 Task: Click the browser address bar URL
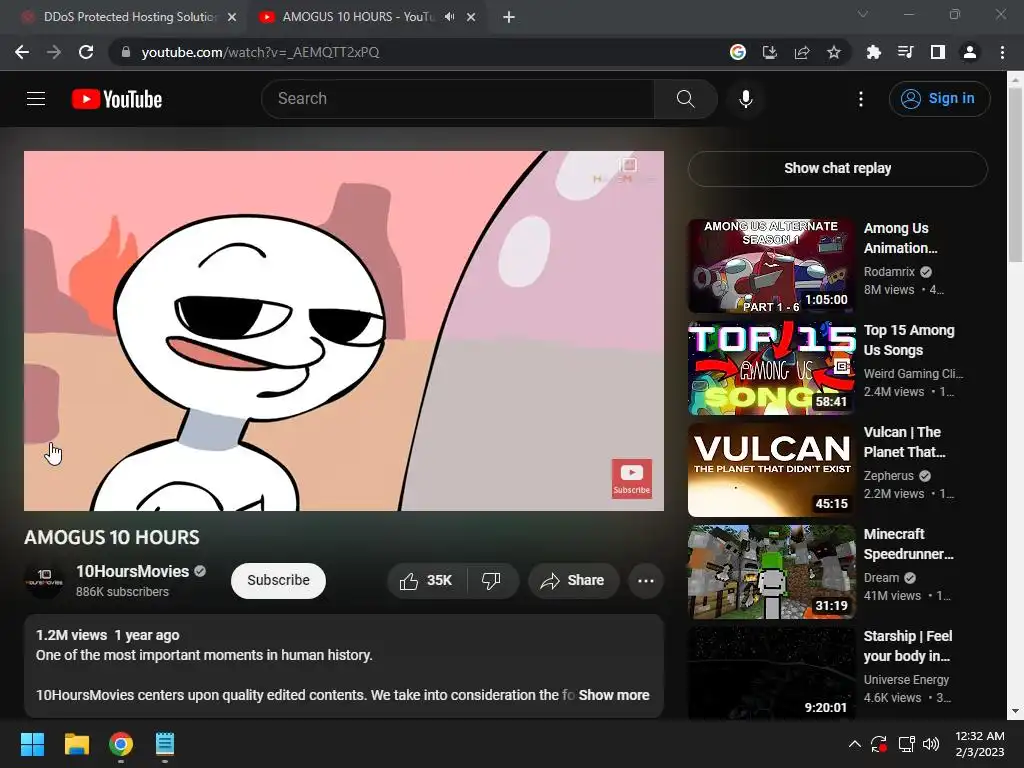[260, 52]
